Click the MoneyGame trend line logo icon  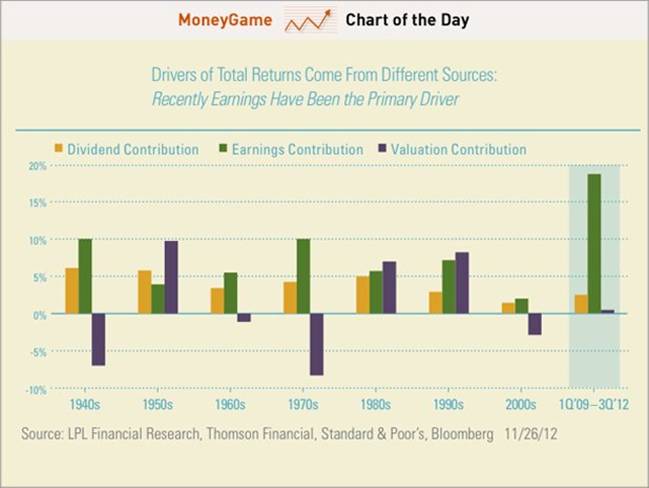[x=307, y=20]
